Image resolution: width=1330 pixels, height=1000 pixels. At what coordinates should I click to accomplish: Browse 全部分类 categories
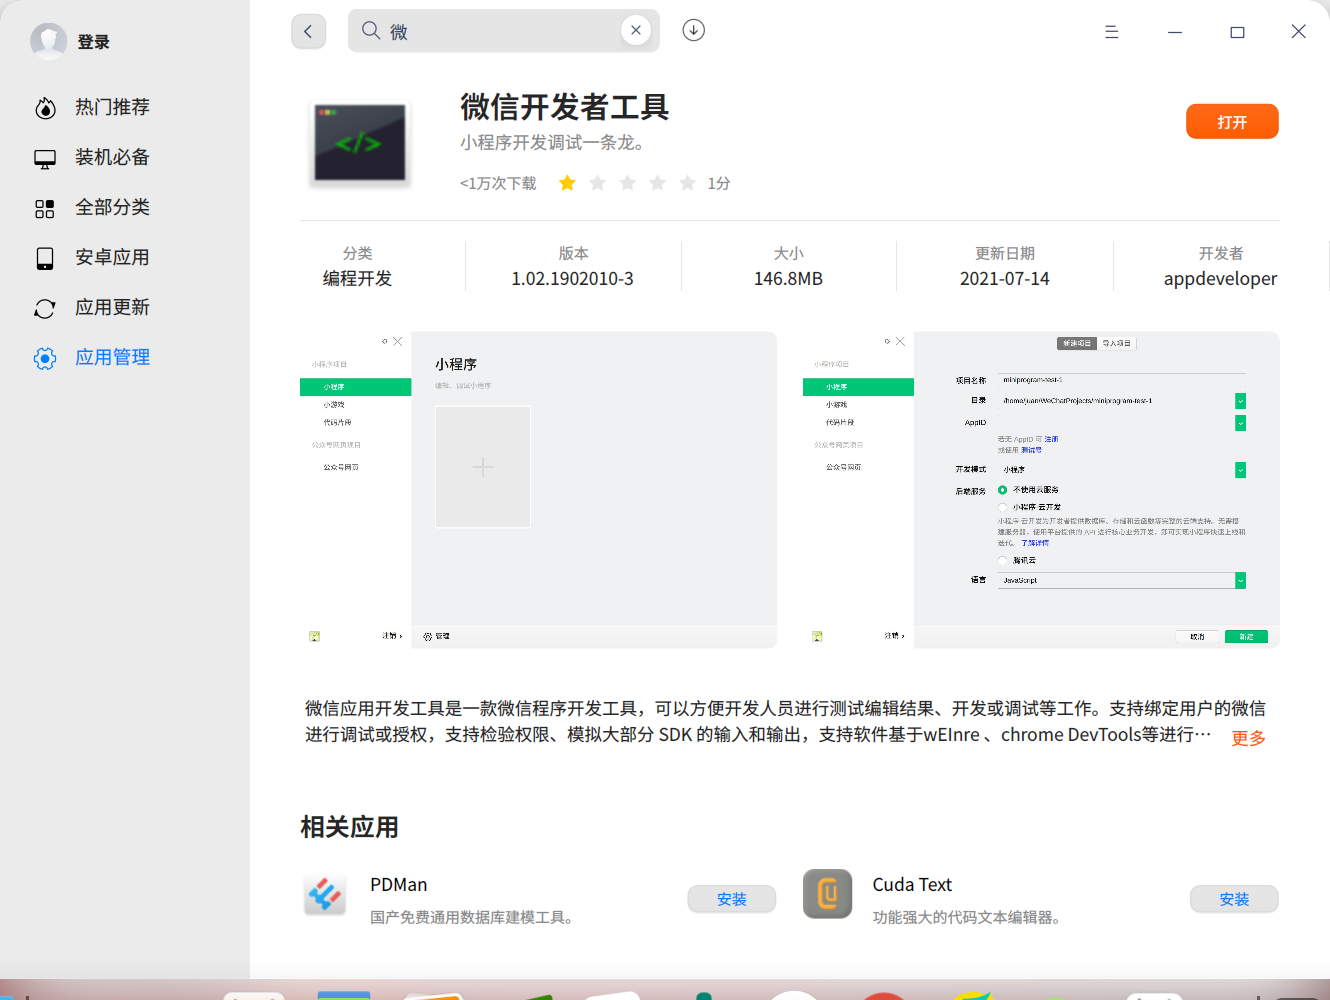coord(112,207)
